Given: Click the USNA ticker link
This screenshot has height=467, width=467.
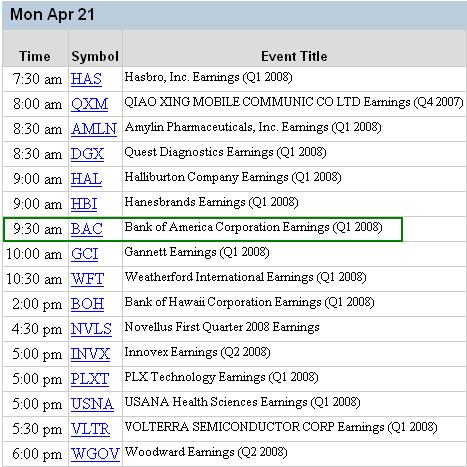Looking at the screenshot, I should 92,404.
